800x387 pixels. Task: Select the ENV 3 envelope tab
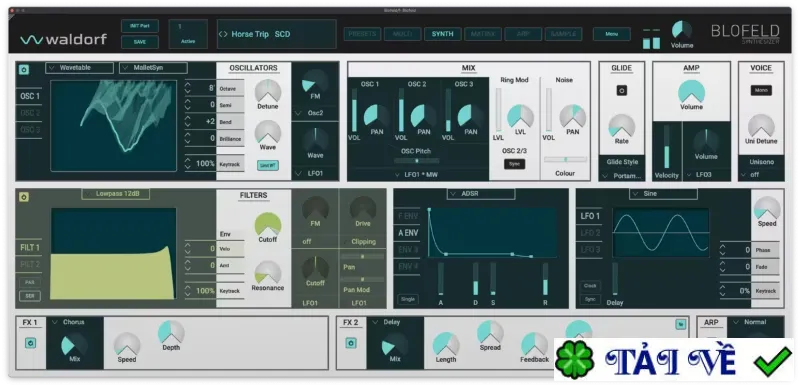pyautogui.click(x=408, y=250)
